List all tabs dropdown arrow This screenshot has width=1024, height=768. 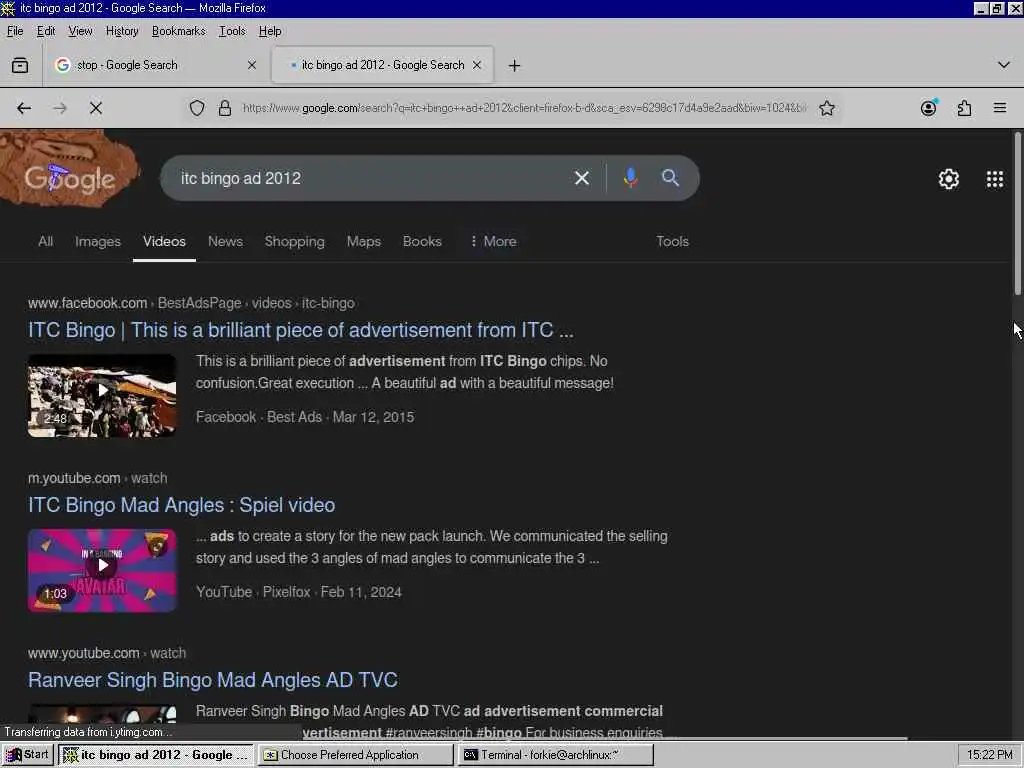pos(1004,65)
